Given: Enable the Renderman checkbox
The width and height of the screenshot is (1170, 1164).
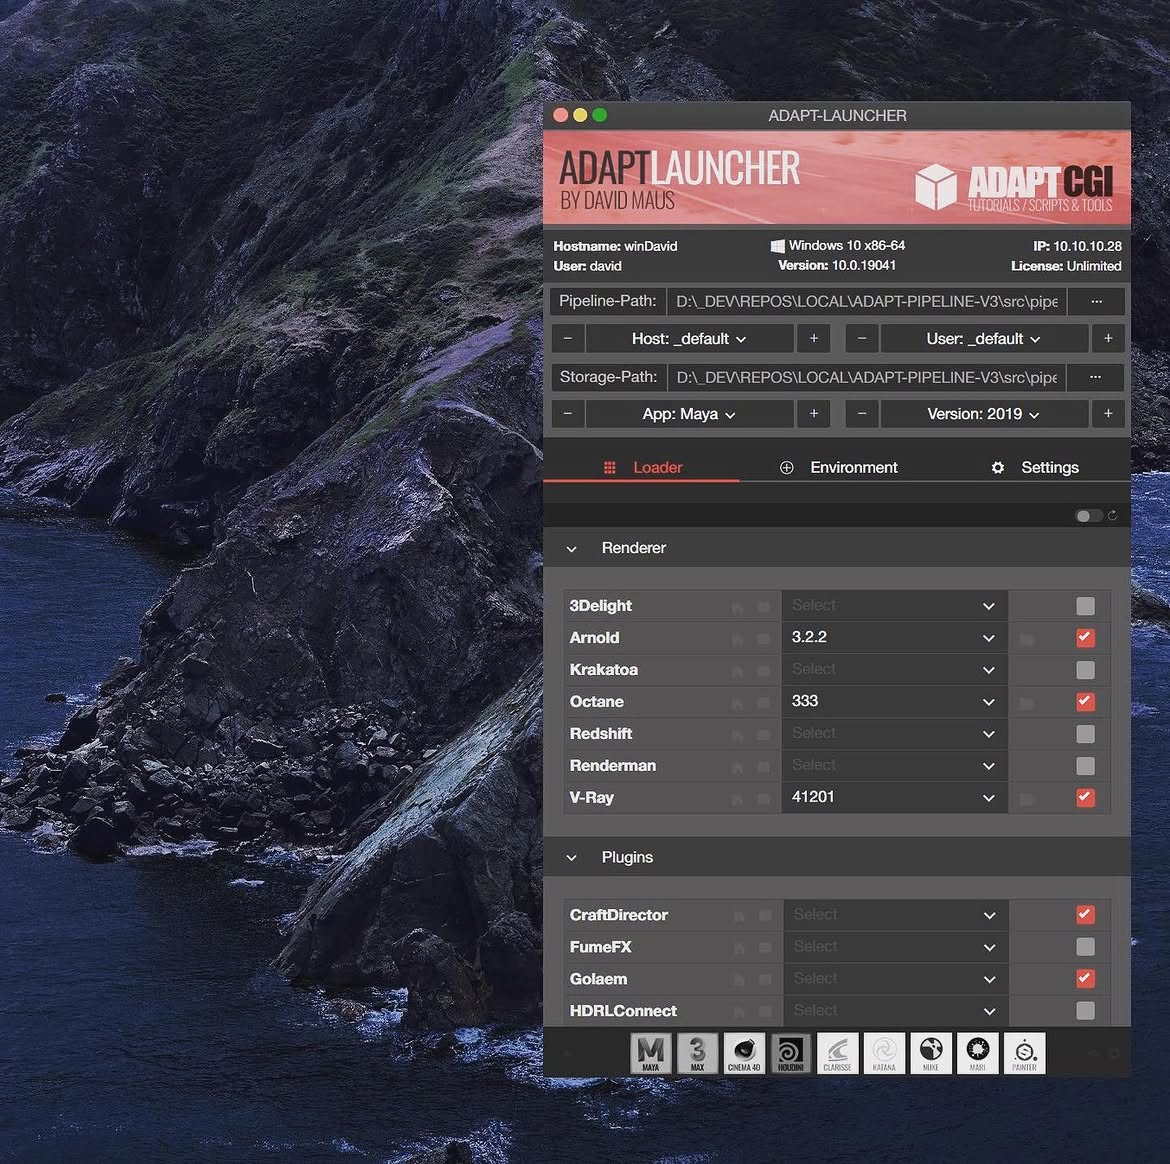Looking at the screenshot, I should (1086, 766).
